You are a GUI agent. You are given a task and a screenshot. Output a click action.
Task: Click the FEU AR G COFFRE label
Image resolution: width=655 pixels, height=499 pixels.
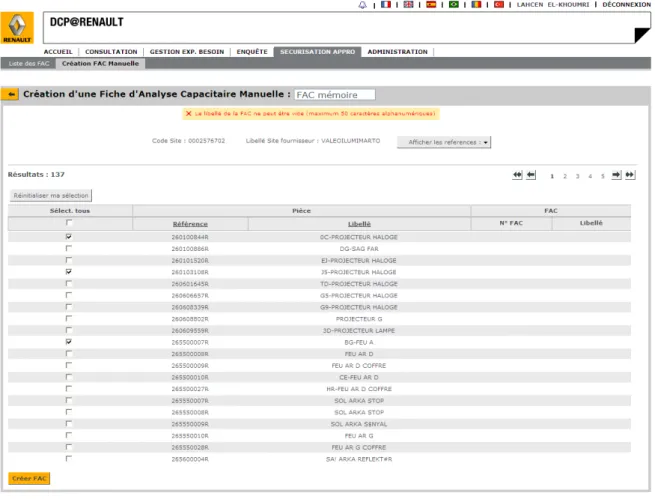[x=359, y=448]
